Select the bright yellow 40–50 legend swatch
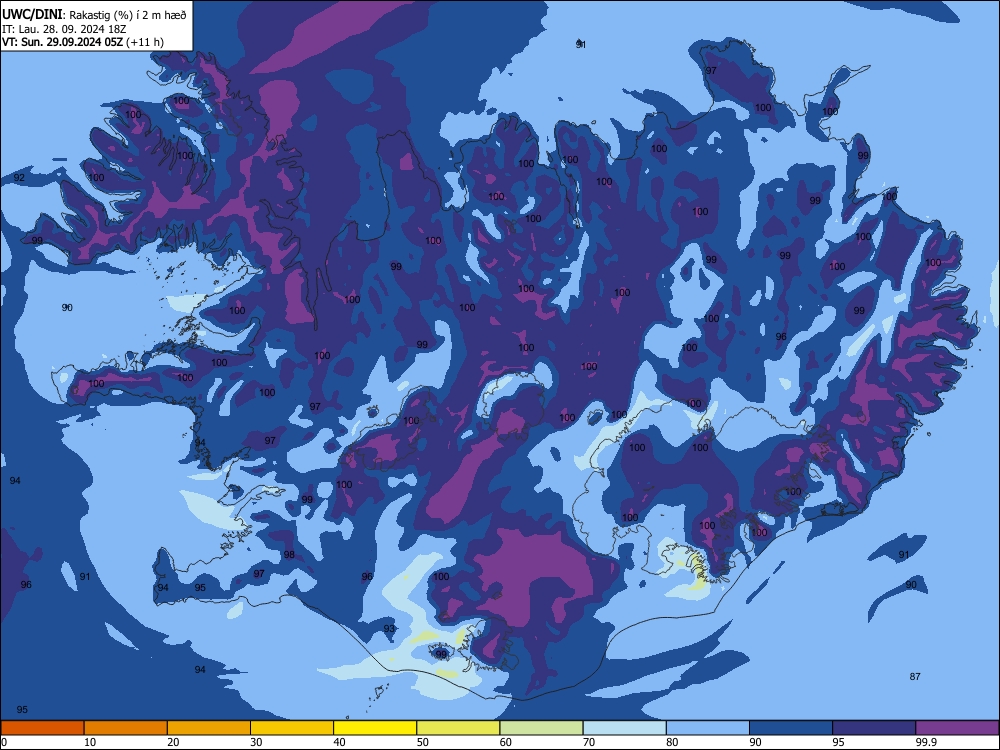This screenshot has width=1000, height=750. click(375, 728)
